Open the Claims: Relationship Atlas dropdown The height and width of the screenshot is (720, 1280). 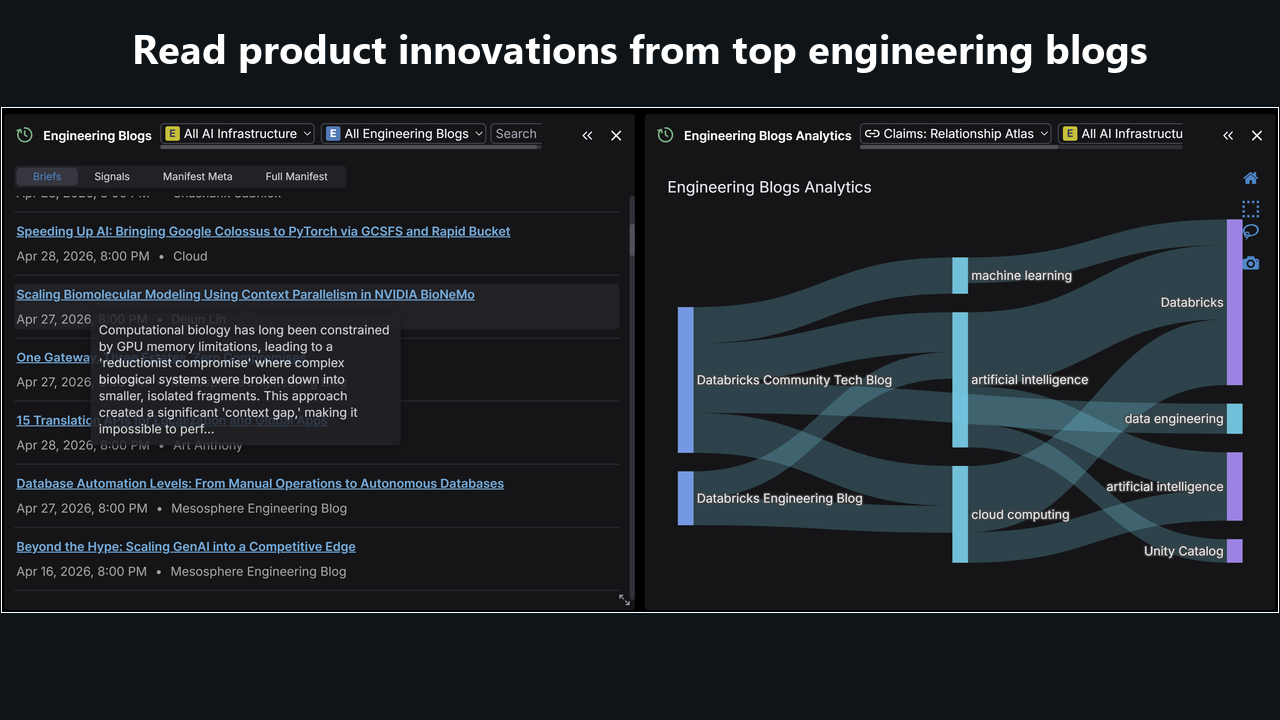pyautogui.click(x=956, y=134)
